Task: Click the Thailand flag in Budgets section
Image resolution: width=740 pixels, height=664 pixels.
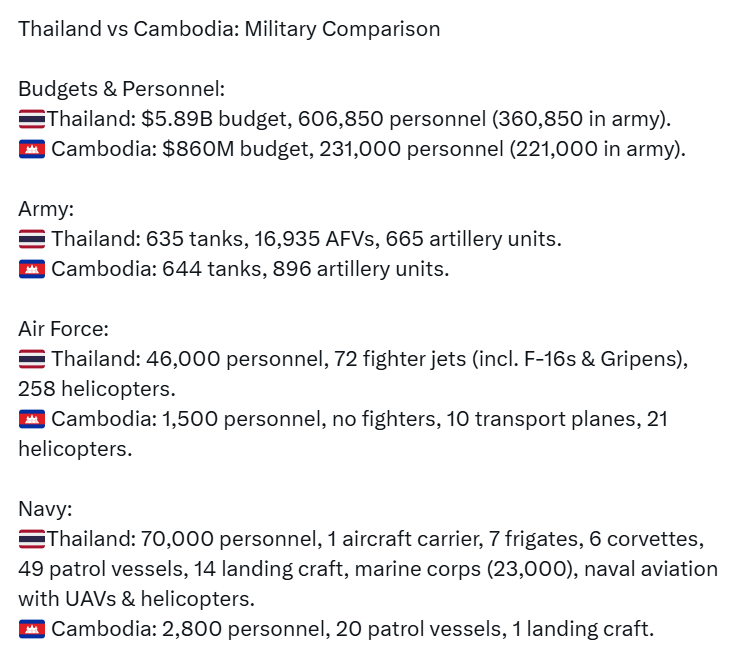Action: click(32, 118)
